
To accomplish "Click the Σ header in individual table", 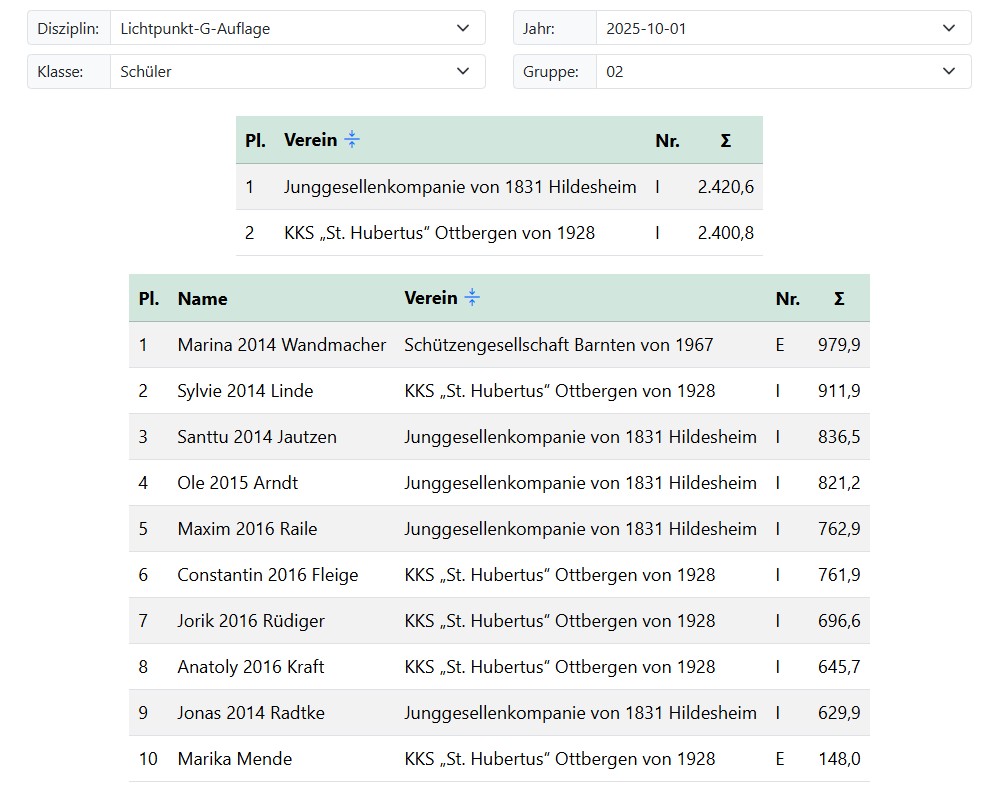I will (x=838, y=298).
